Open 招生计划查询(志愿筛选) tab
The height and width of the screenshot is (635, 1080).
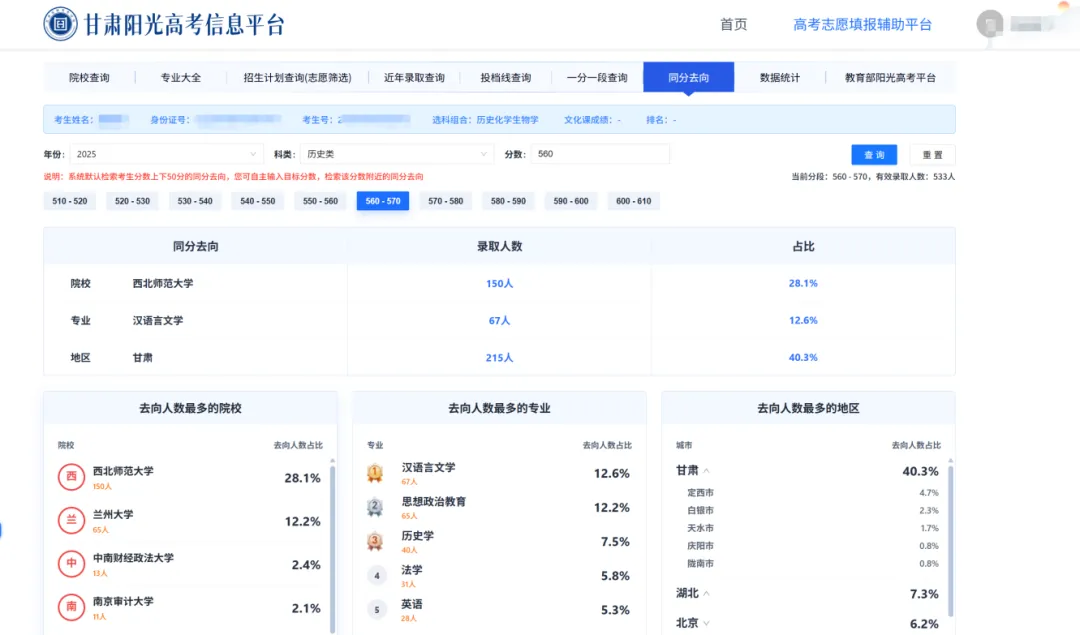[298, 77]
